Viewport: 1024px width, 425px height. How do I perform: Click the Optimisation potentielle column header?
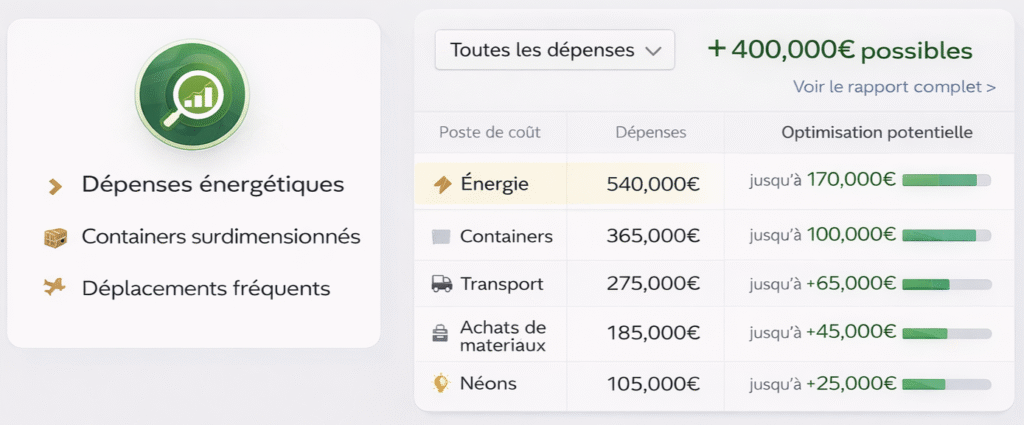click(876, 132)
